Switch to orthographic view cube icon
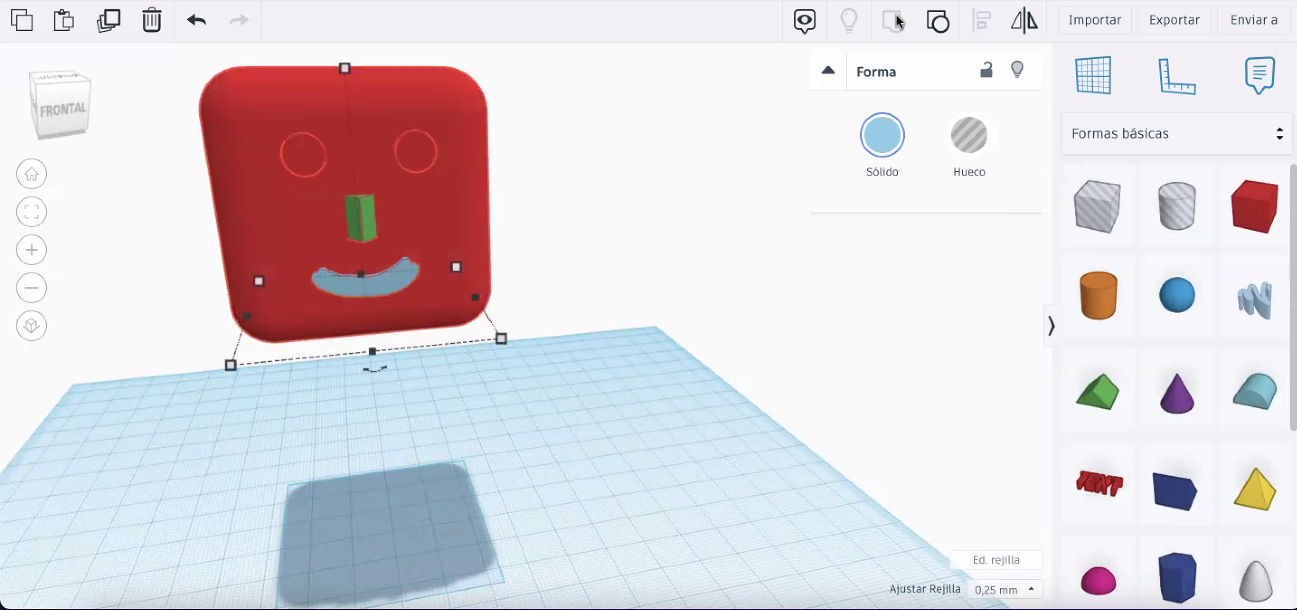This screenshot has width=1297, height=610. point(32,326)
